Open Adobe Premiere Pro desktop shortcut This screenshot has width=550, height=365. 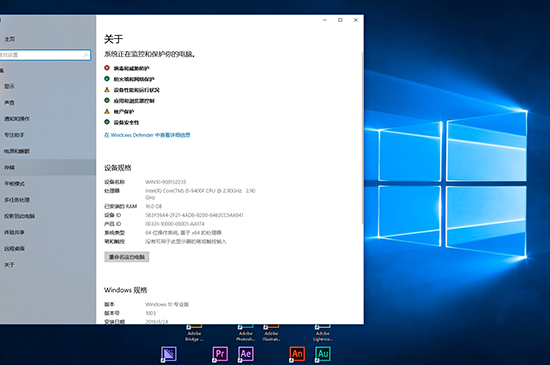click(x=220, y=354)
